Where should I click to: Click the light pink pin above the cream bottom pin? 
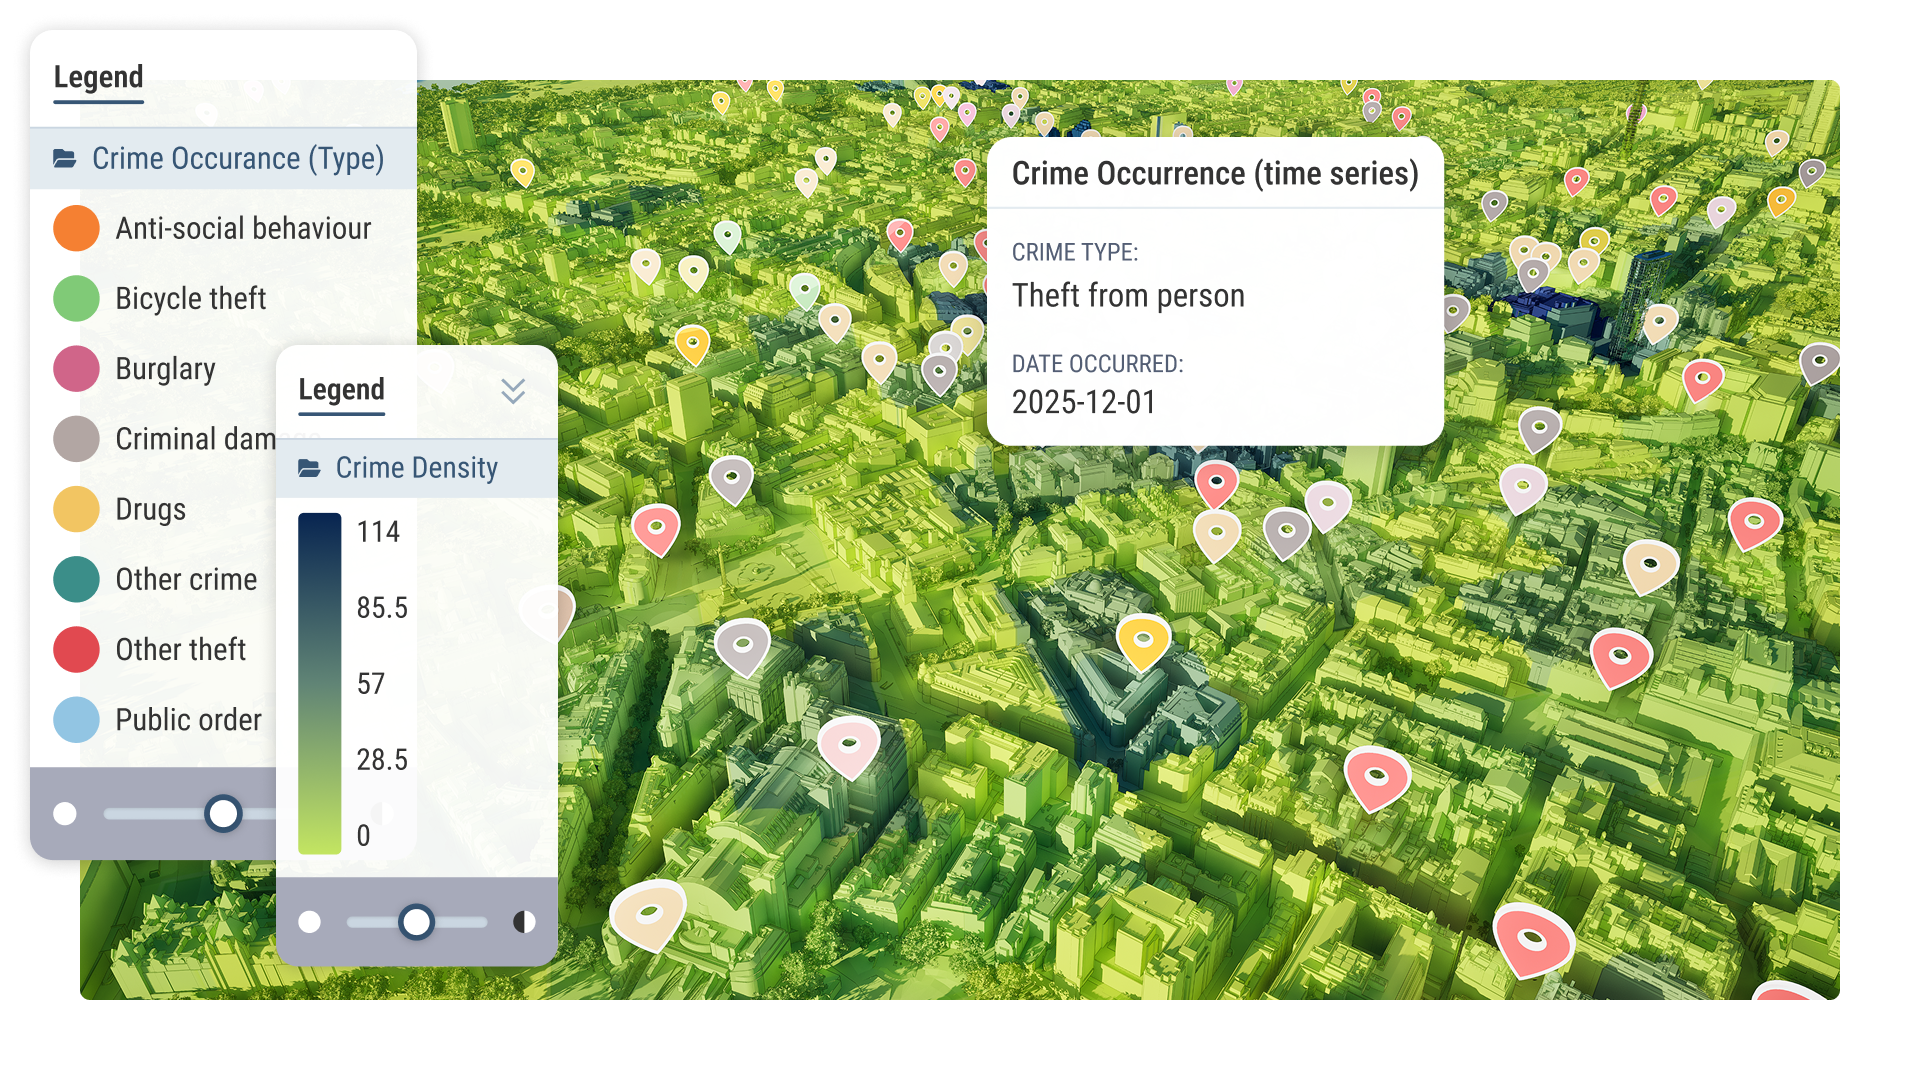pos(849,747)
